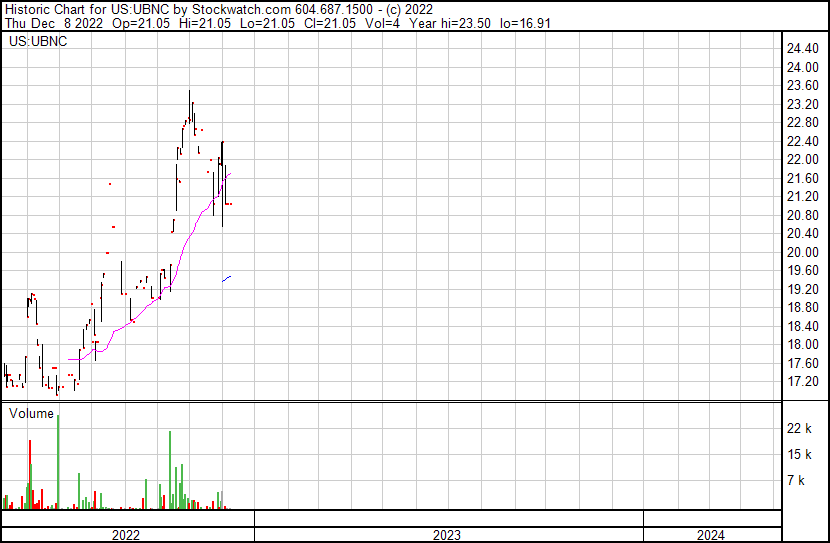Click the 20.40 price axis label
Screen dimensions: 830x543
[802, 233]
